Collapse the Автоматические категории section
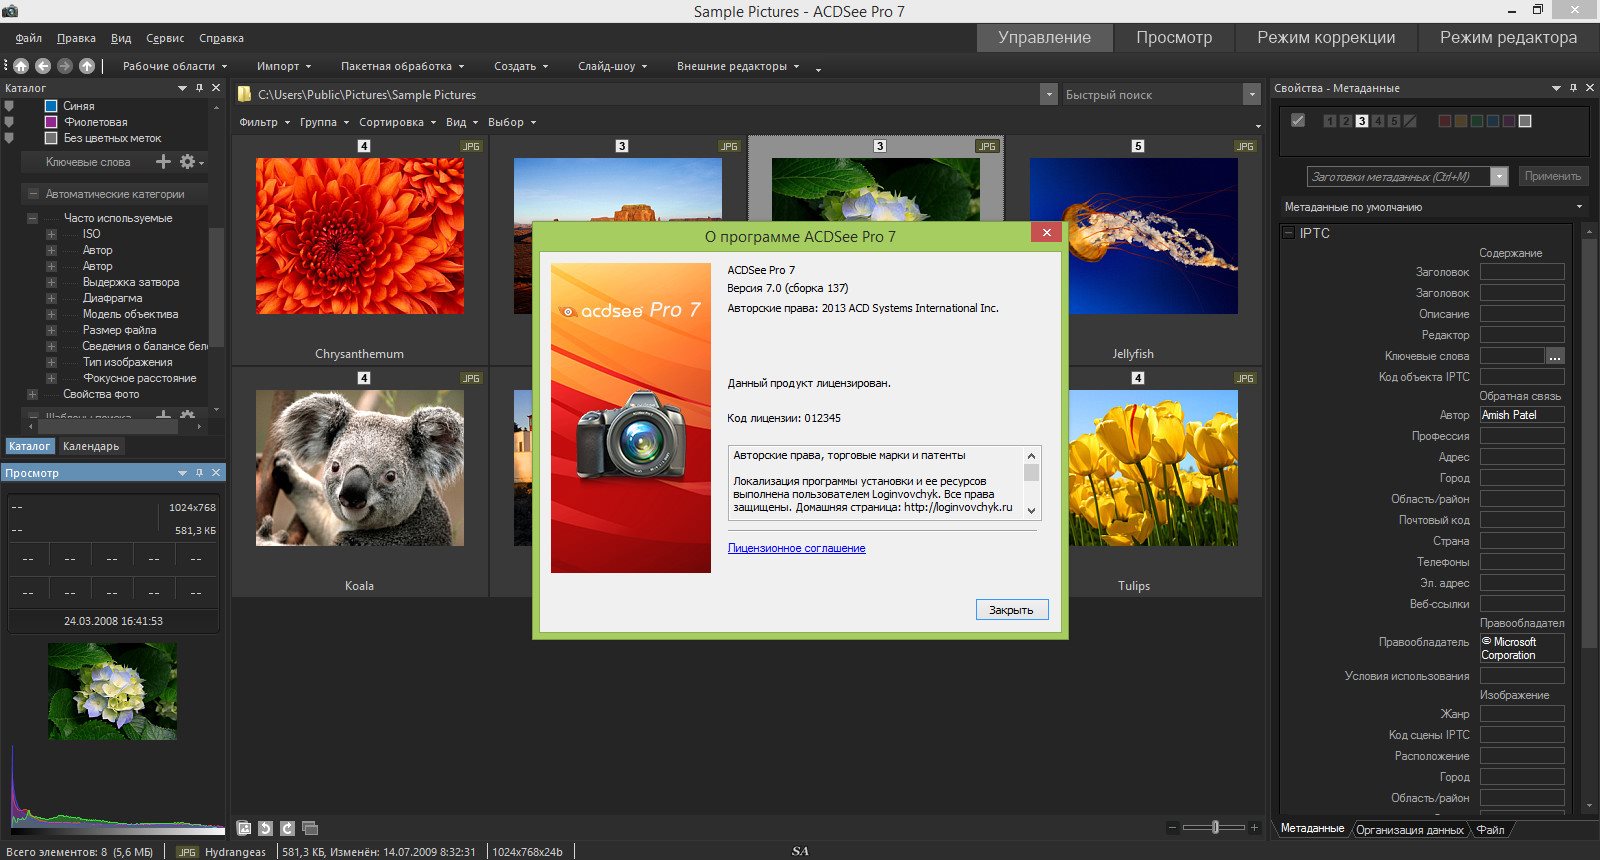Image resolution: width=1600 pixels, height=860 pixels. coord(33,194)
